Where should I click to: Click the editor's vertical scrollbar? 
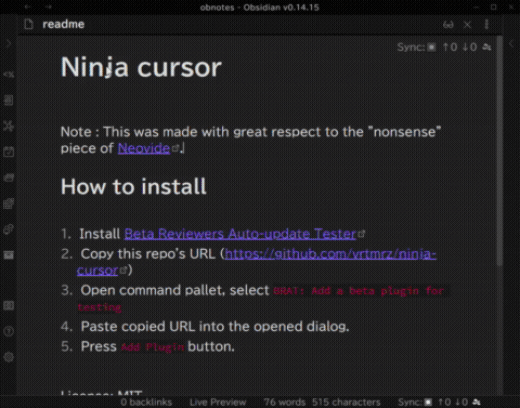tap(499, 151)
